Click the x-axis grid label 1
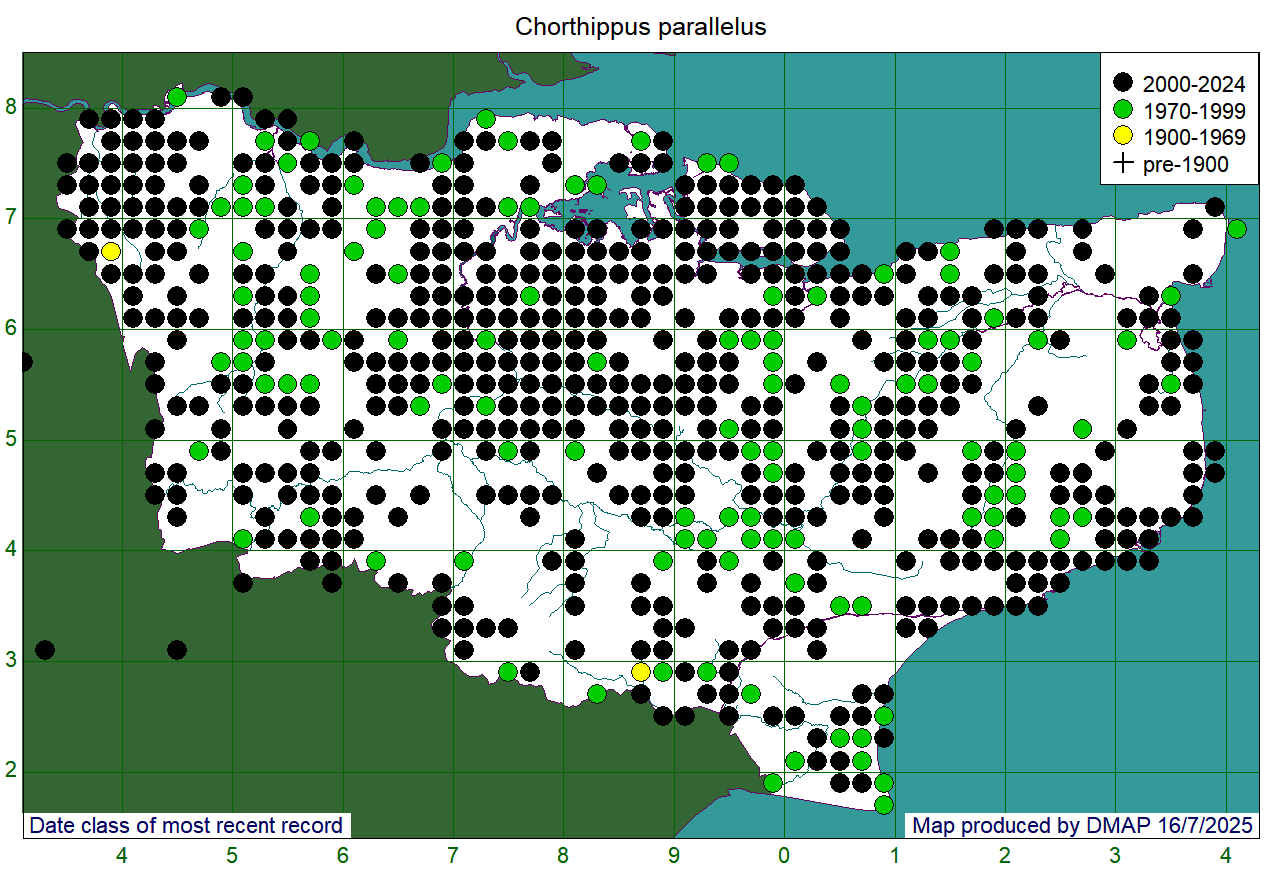This screenshot has width=1283, height=872. tap(895, 855)
